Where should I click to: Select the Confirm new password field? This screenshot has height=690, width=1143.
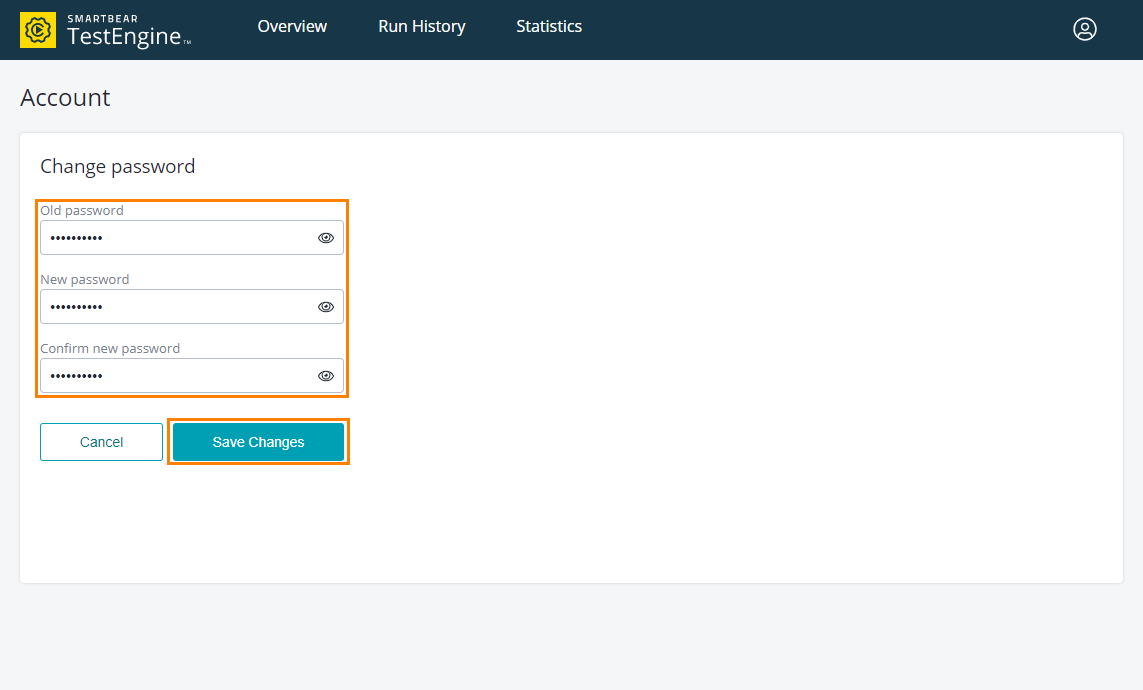[175, 376]
